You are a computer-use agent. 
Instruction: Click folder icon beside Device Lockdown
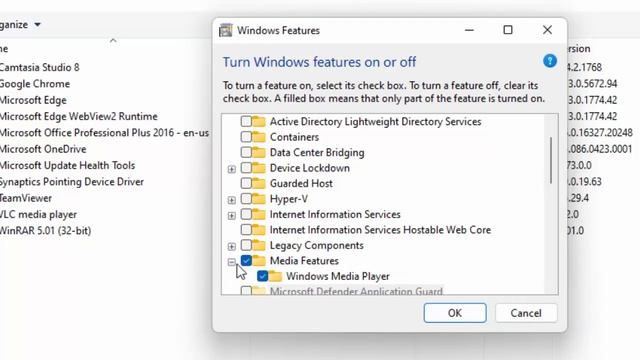pos(259,168)
